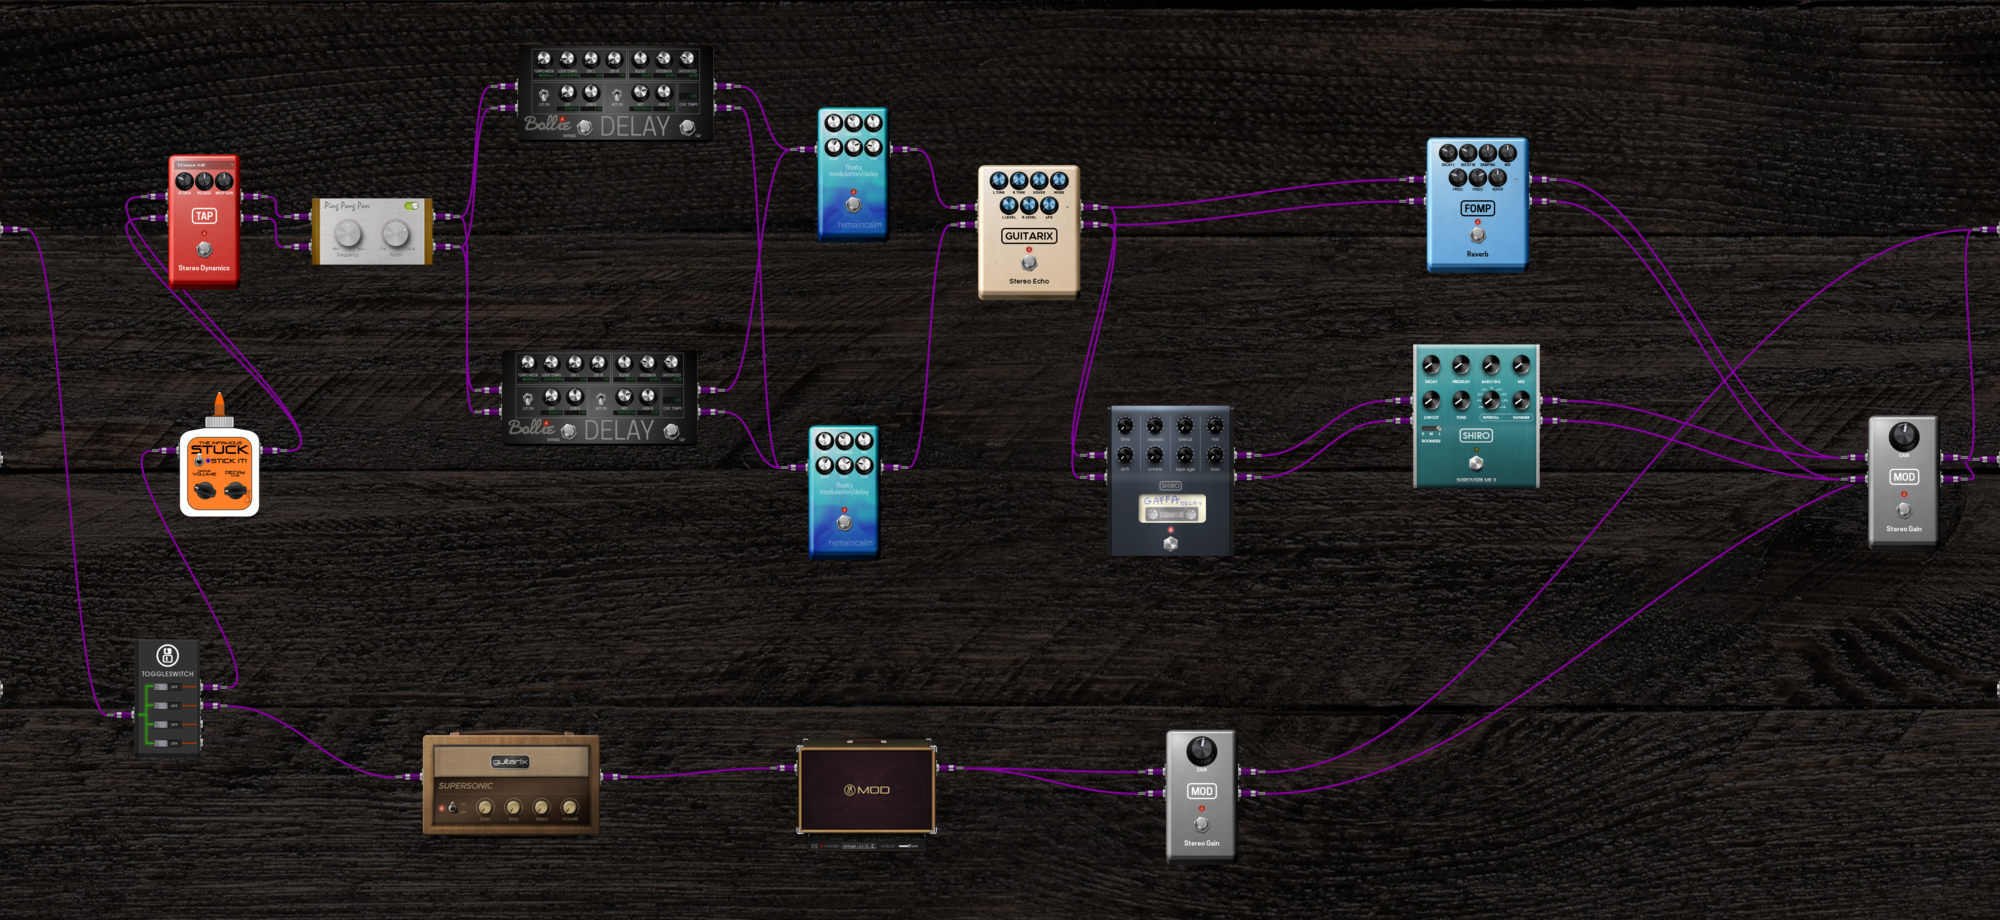This screenshot has height=920, width=2000.
Task: Click the Supersonic amp output jack
Action: (610, 776)
